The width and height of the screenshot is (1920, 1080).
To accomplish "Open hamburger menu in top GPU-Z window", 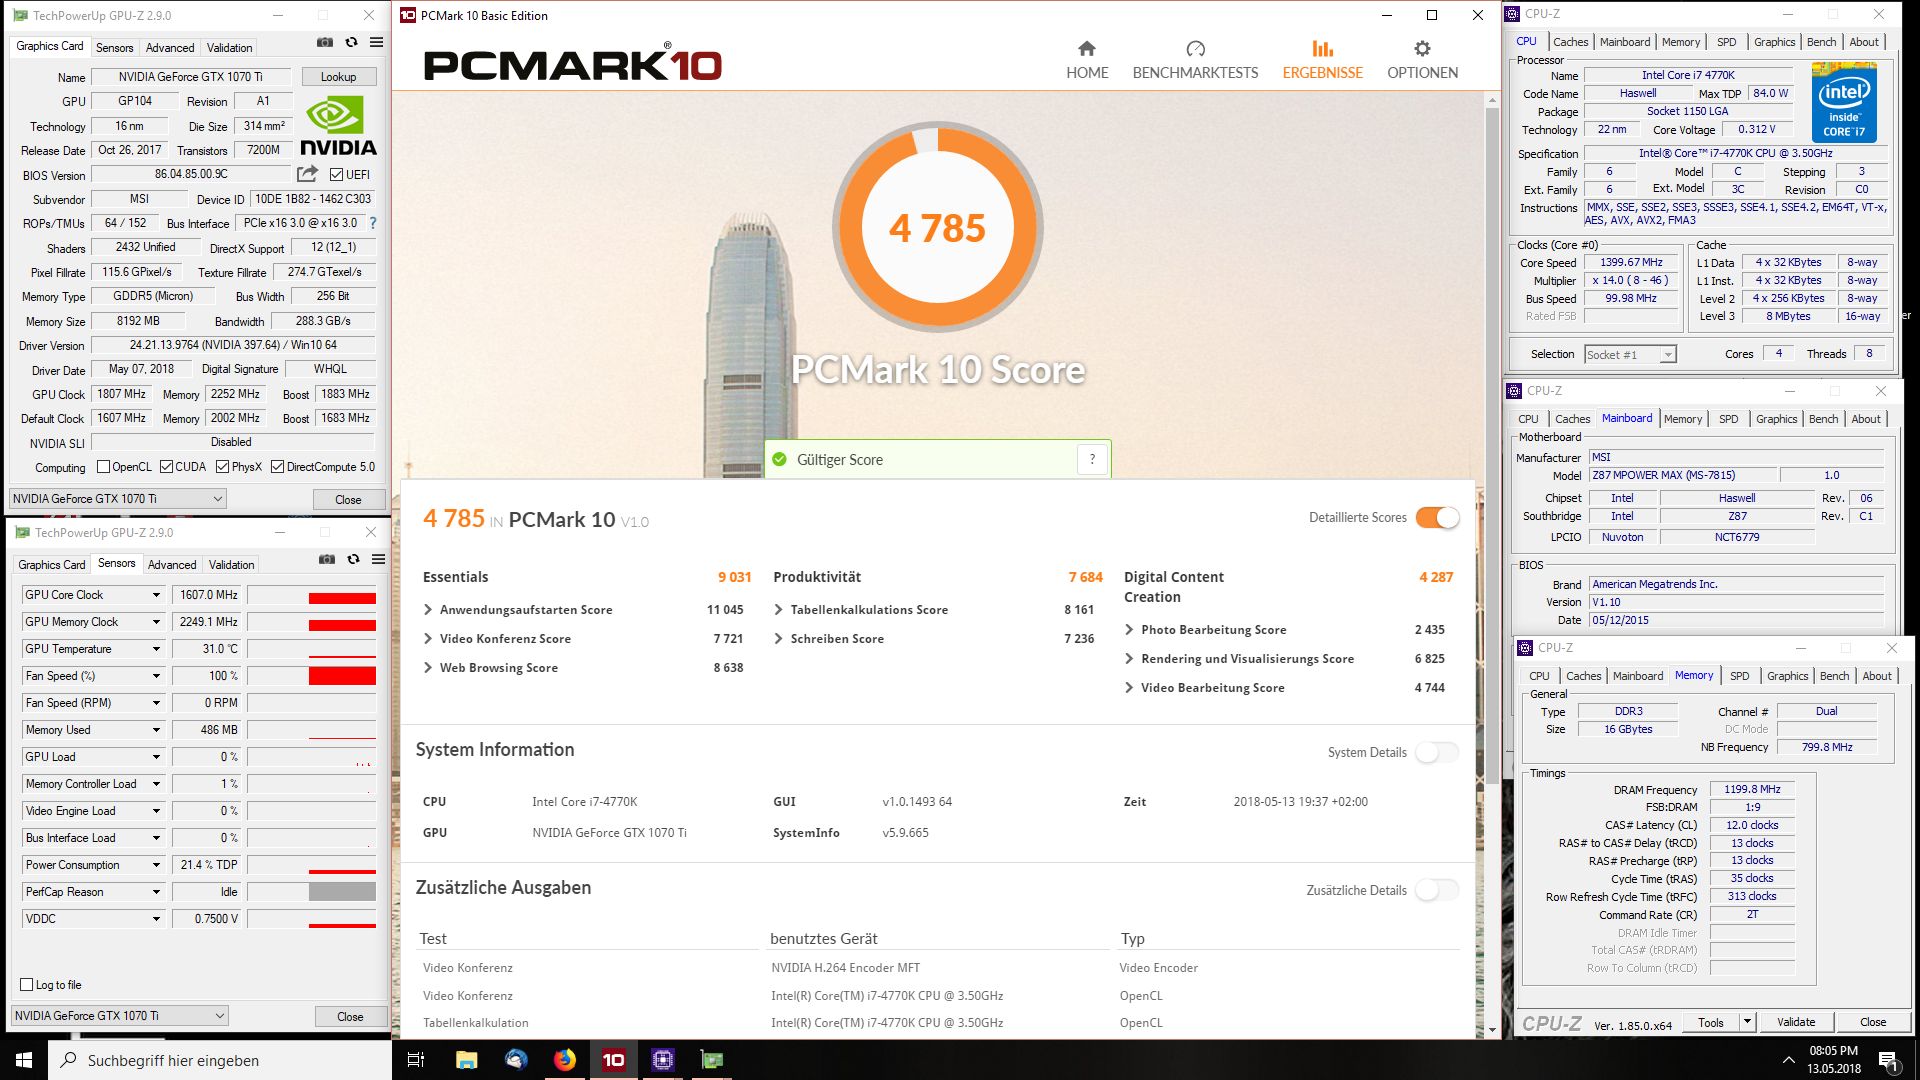I will coord(376,43).
